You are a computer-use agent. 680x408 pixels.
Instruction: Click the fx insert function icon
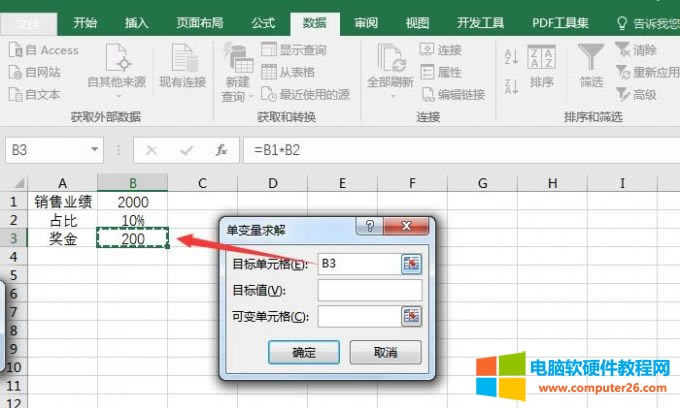[221, 150]
